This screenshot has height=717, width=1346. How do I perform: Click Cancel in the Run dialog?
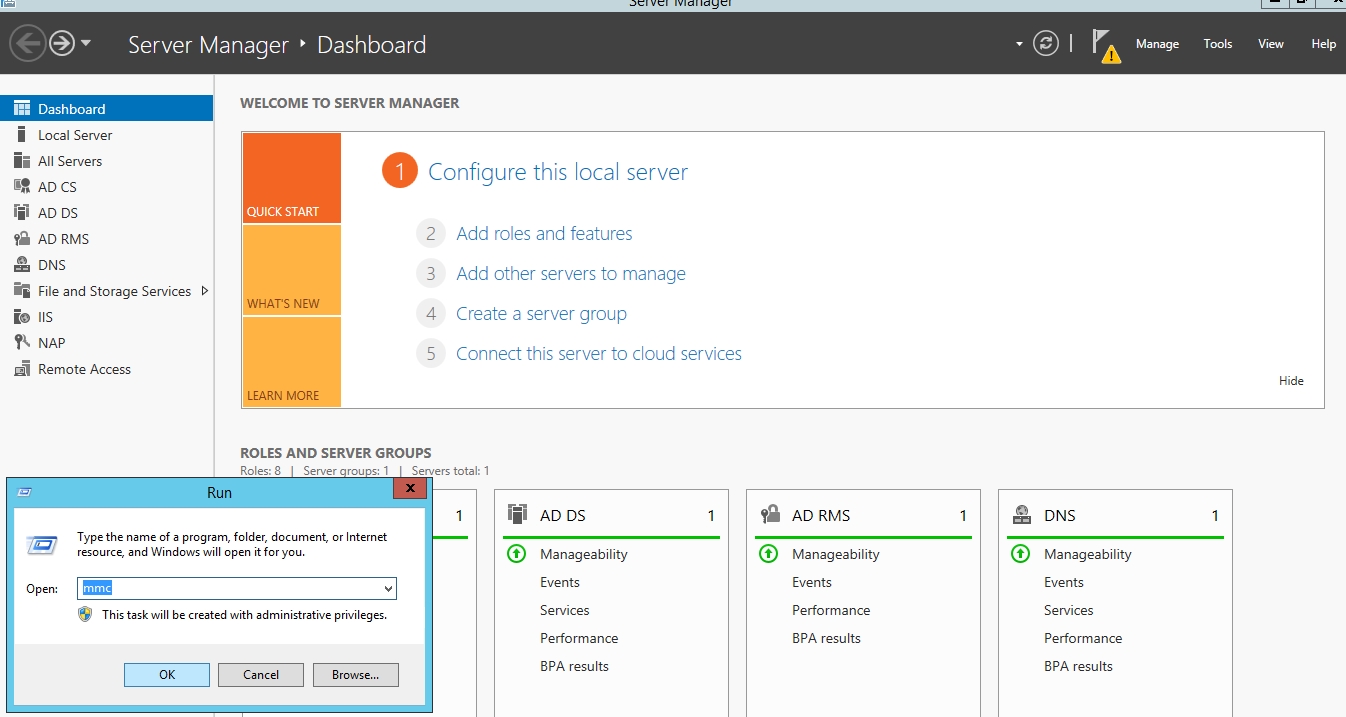[x=261, y=675]
